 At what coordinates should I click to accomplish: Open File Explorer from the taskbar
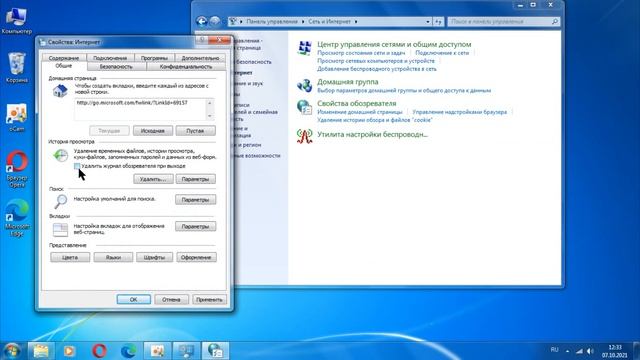[x=41, y=351]
